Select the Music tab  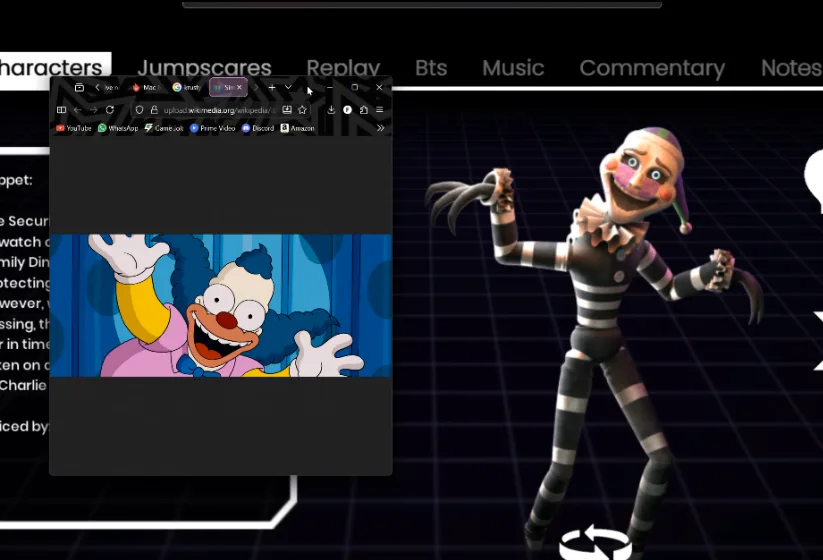(x=513, y=68)
